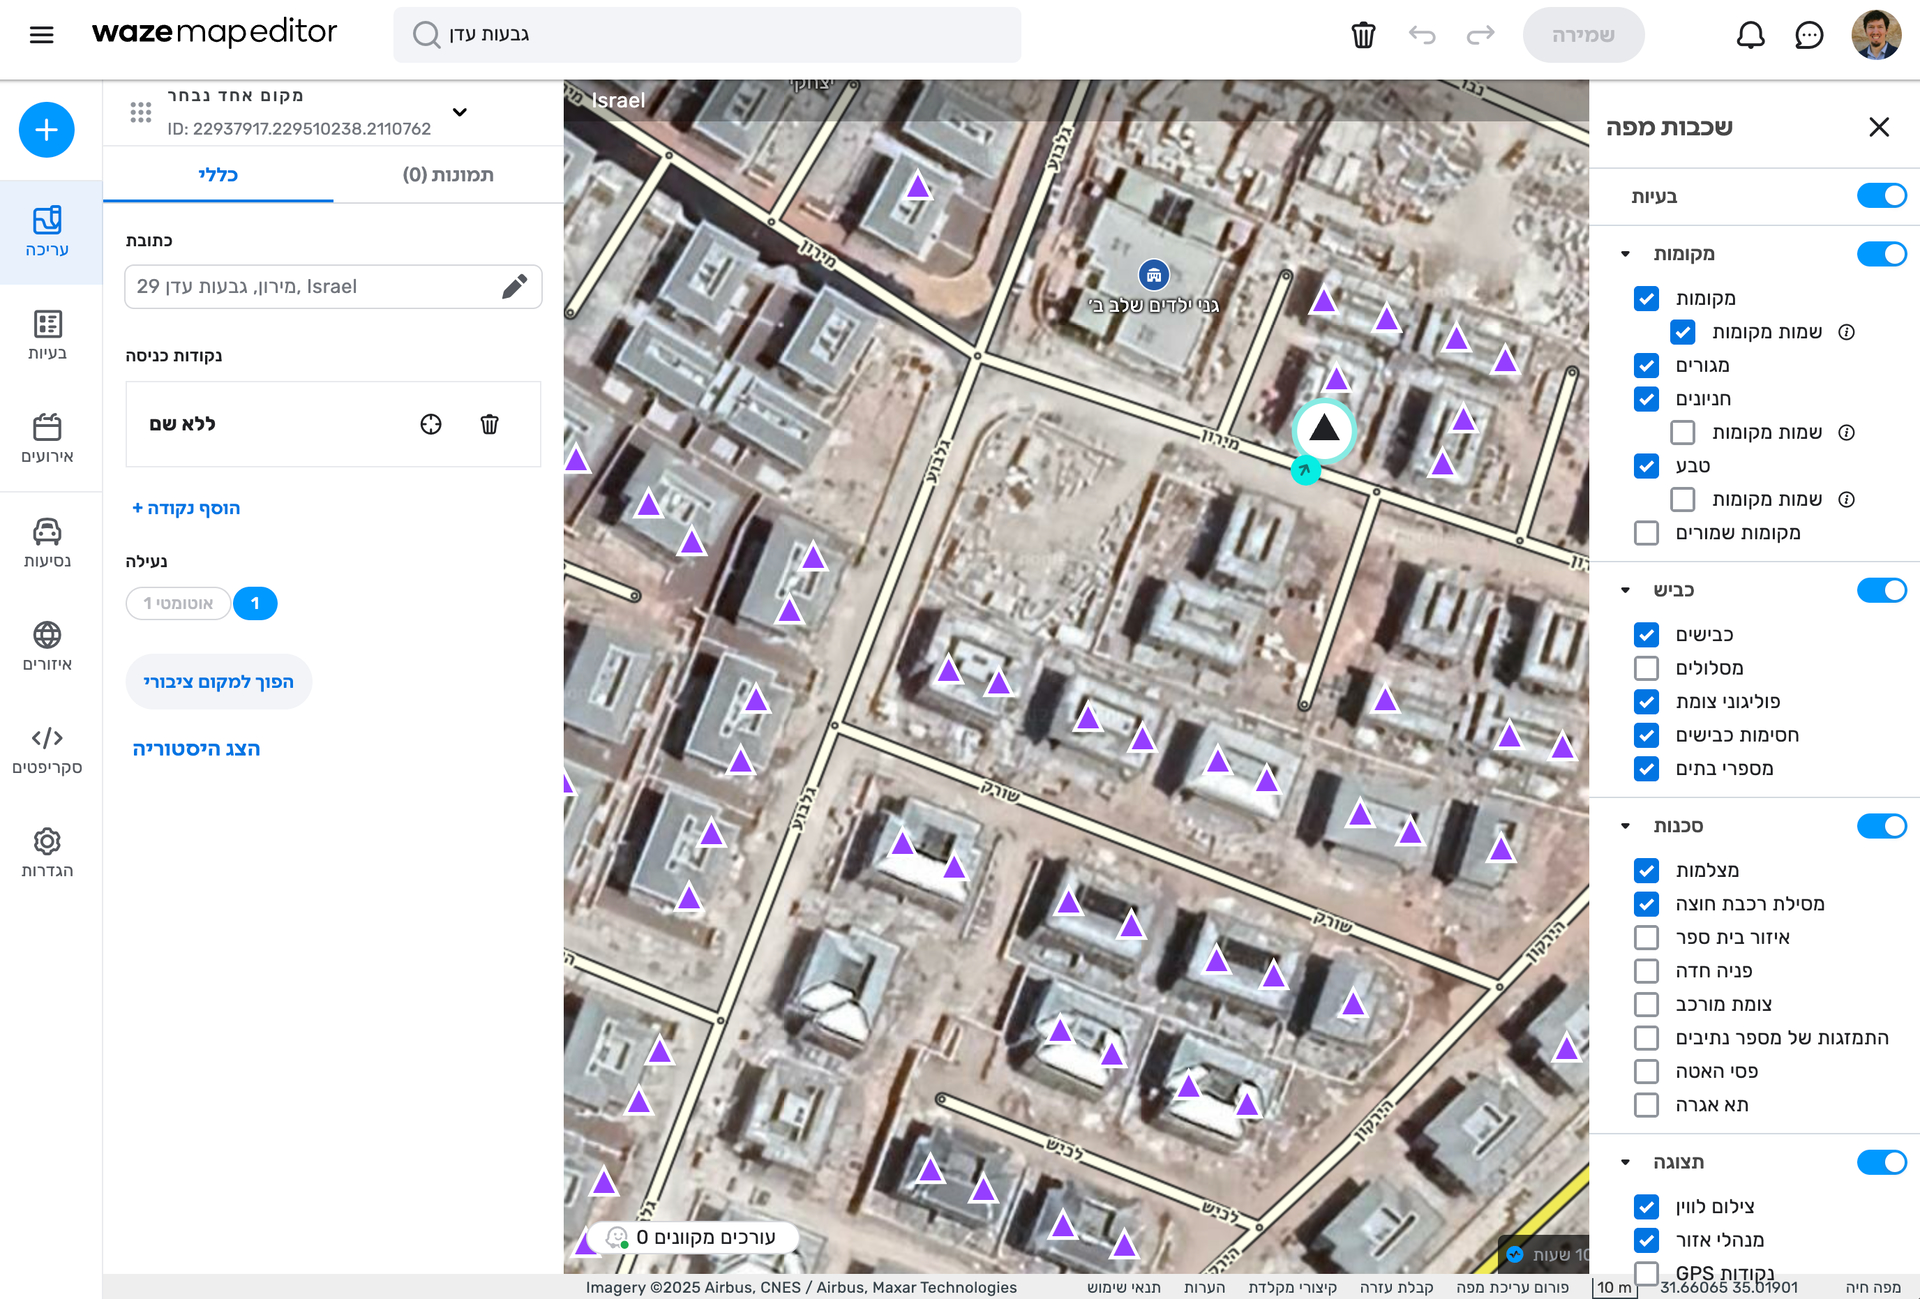The image size is (1920, 1299).
Task: Click the undo arrow icon
Action: pyautogui.click(x=1422, y=35)
